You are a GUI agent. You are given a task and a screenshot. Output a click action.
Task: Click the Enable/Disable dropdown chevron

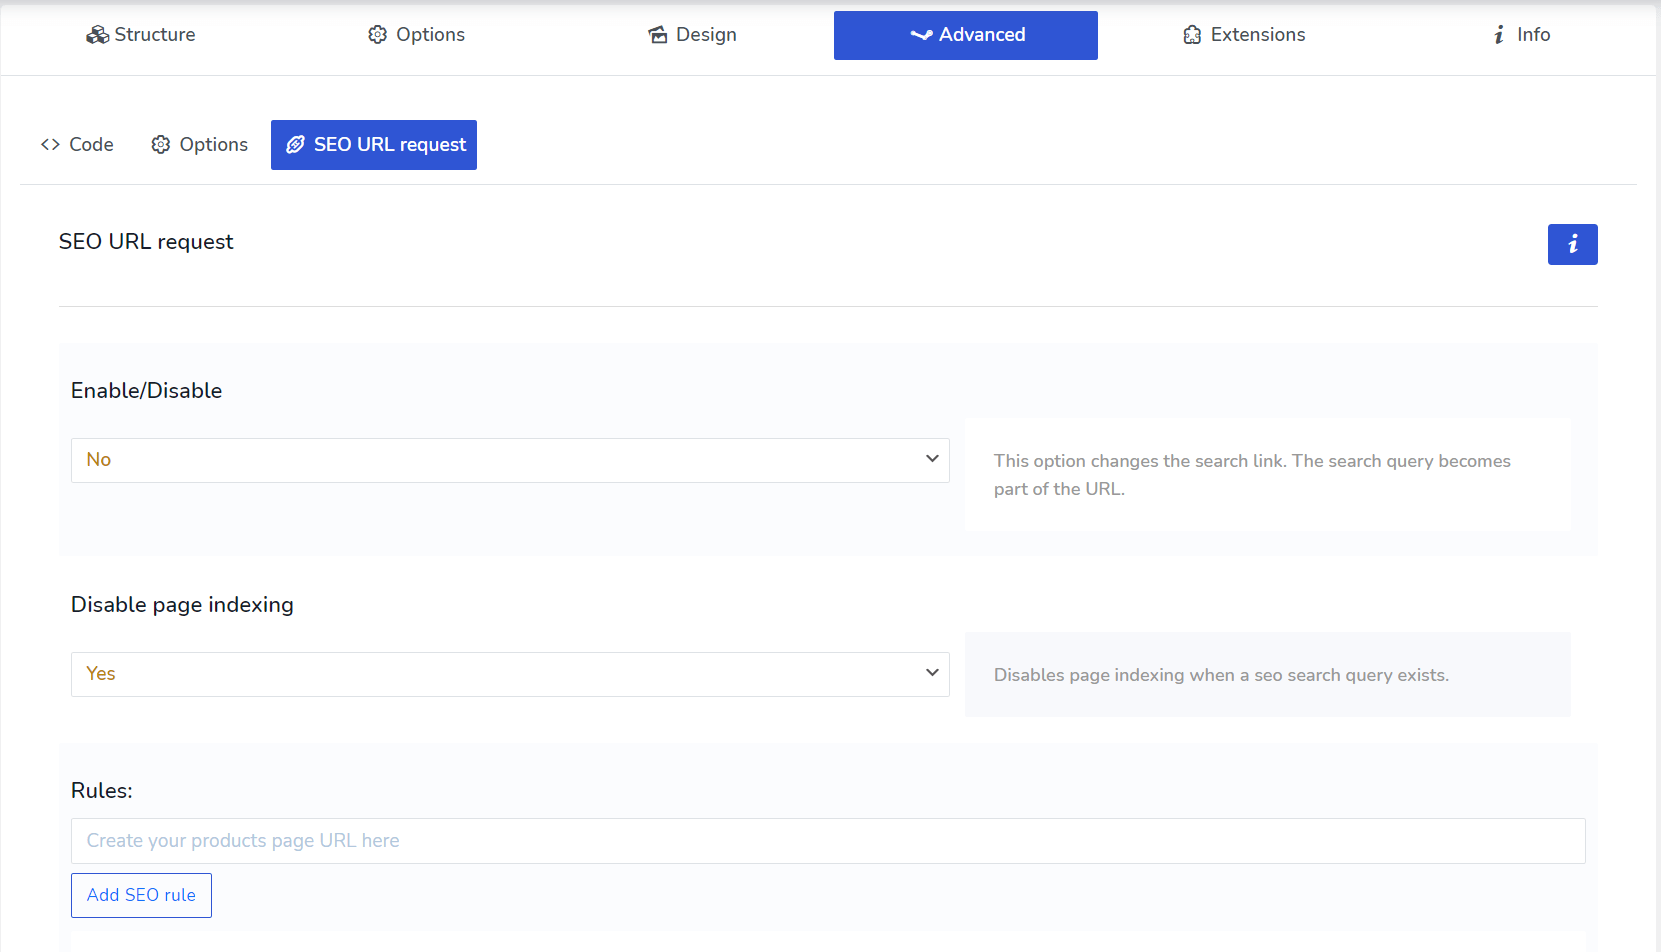932,459
